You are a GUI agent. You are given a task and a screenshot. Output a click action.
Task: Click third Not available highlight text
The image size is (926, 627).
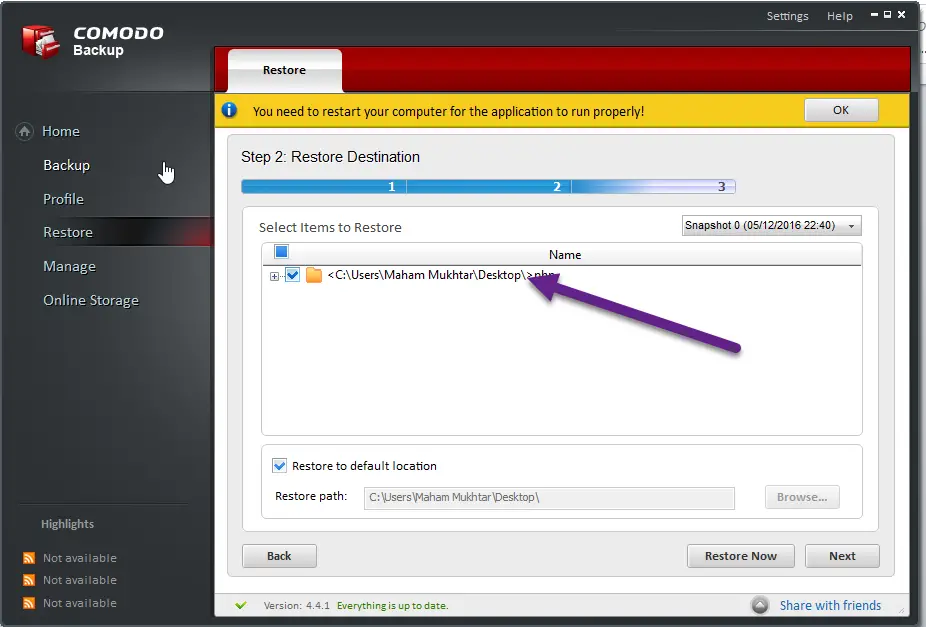[80, 603]
